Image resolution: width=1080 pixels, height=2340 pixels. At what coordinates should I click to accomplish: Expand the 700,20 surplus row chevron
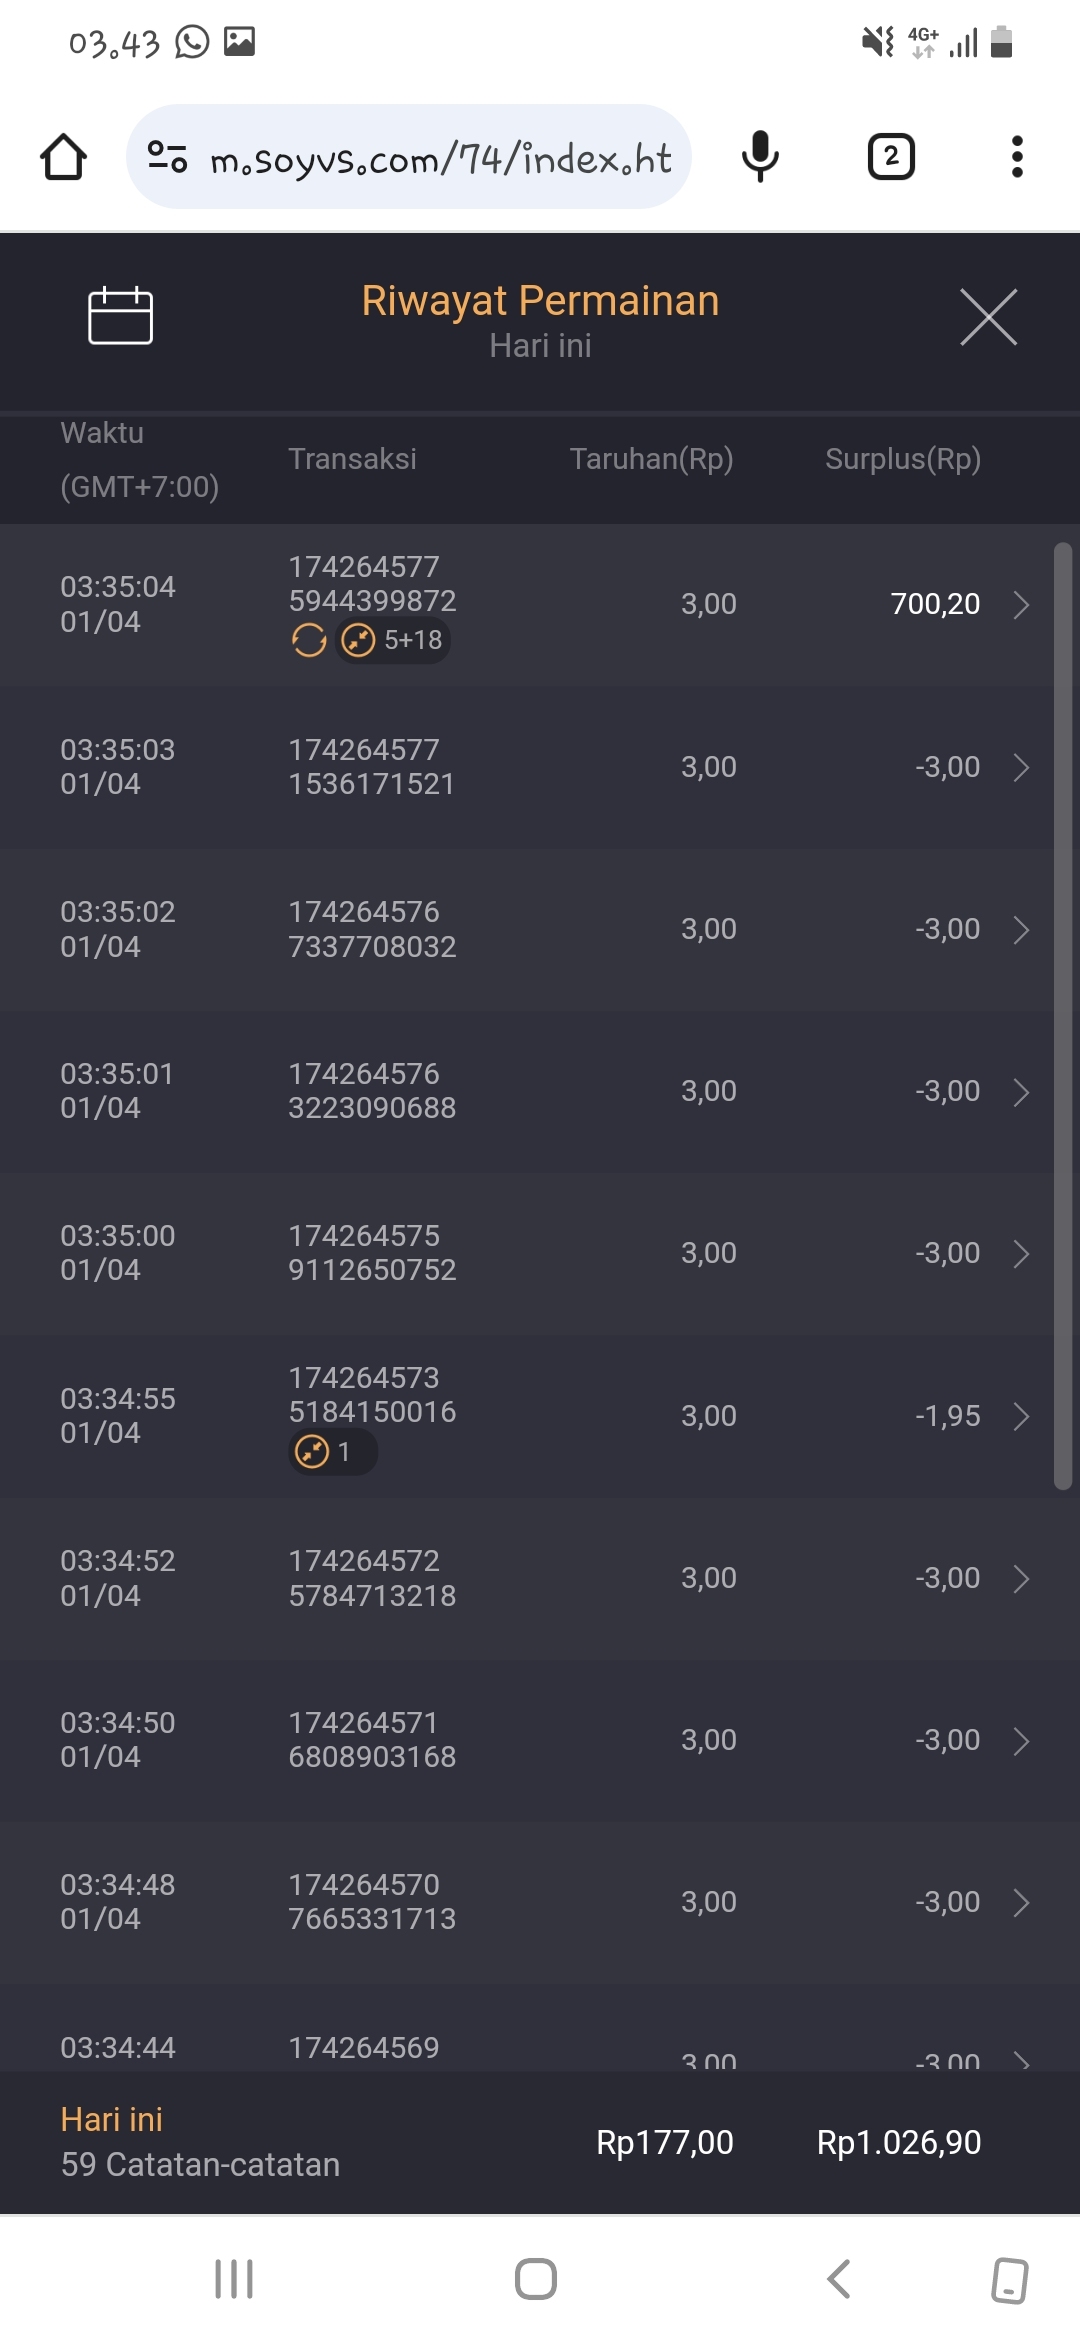1020,605
